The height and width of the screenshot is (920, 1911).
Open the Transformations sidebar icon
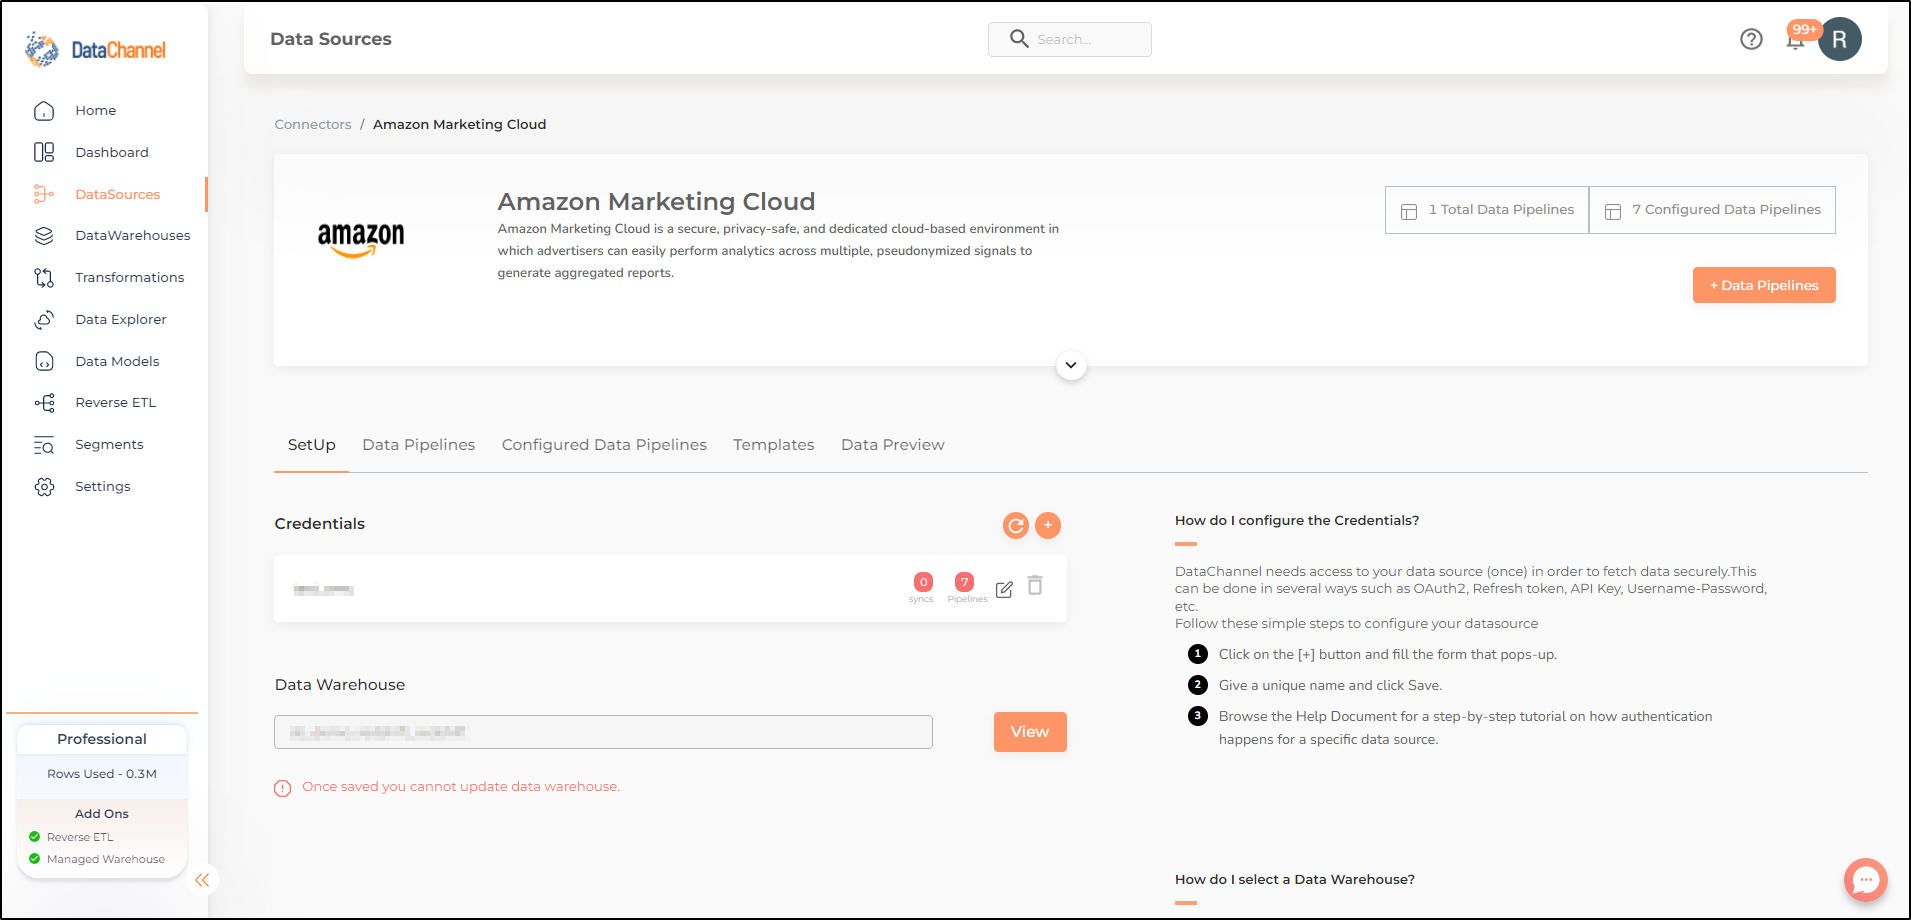(44, 278)
